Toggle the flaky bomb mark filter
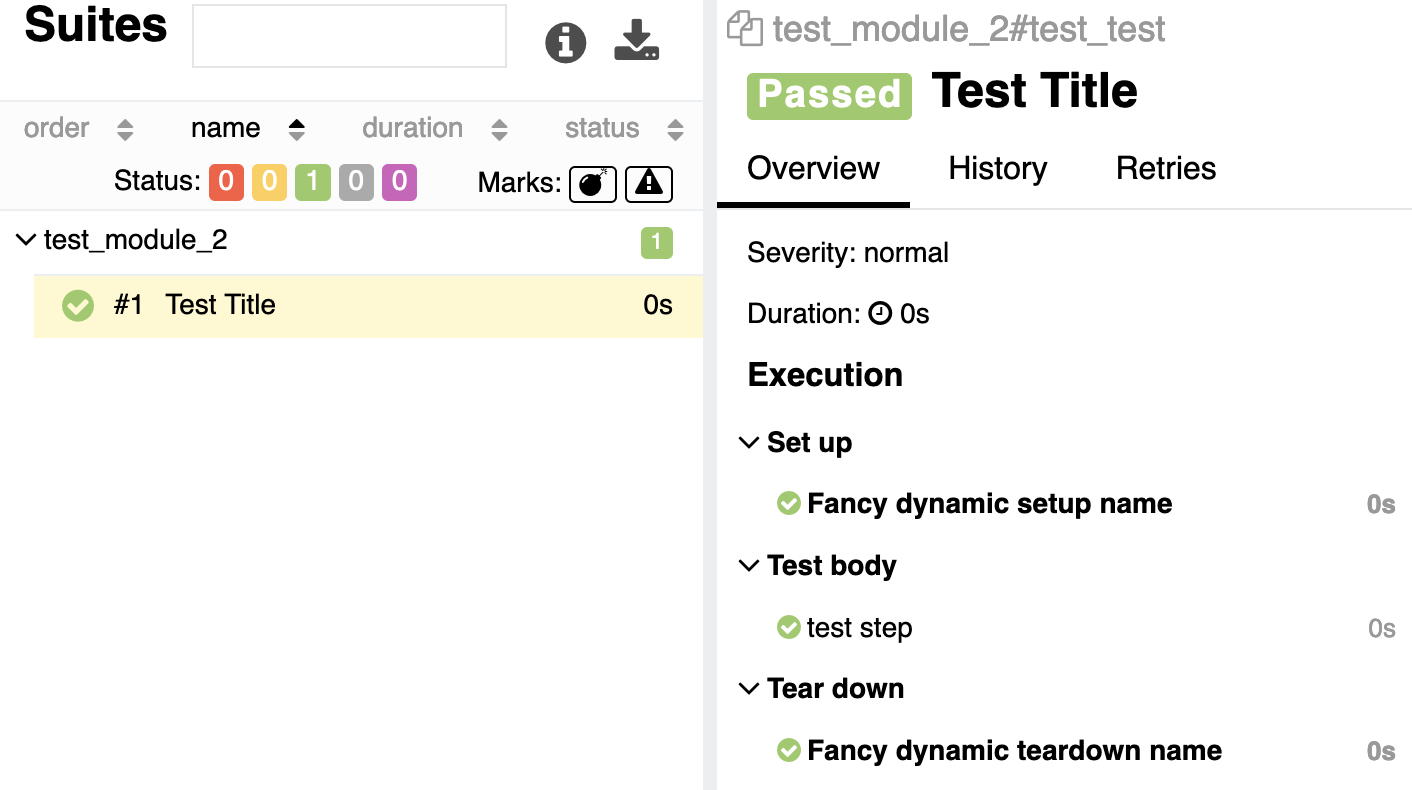The height and width of the screenshot is (790, 1412). [x=593, y=183]
